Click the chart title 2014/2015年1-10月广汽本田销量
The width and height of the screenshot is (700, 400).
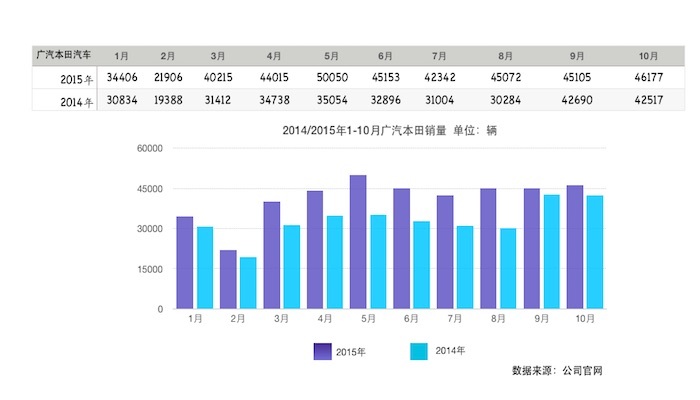coord(364,131)
